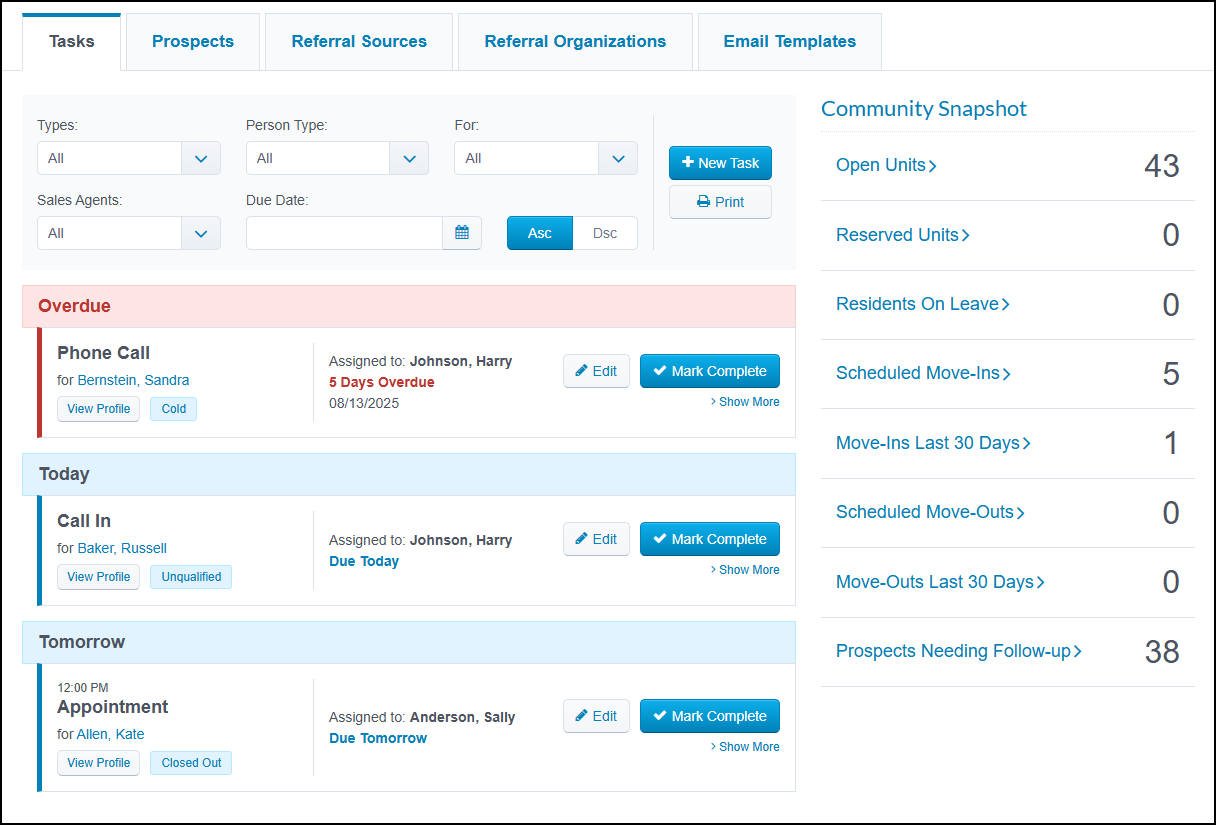Viewport: 1216px width, 825px height.
Task: Expand Show More on the Appointment task
Action: coord(745,746)
